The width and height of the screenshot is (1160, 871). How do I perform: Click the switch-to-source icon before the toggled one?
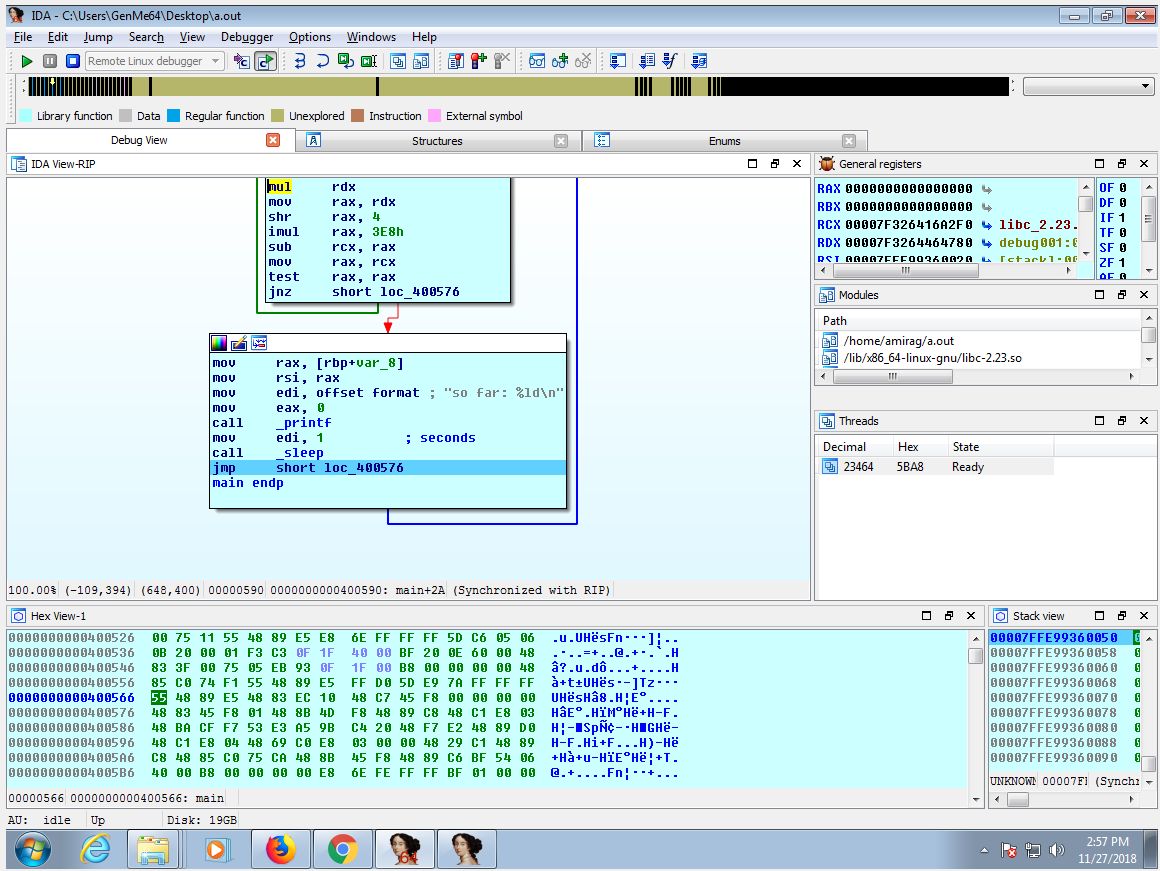[x=242, y=61]
